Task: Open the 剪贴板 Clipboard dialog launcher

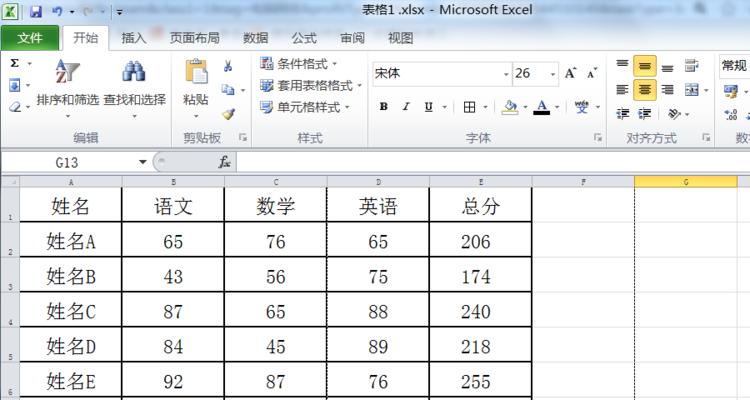Action: [243, 137]
